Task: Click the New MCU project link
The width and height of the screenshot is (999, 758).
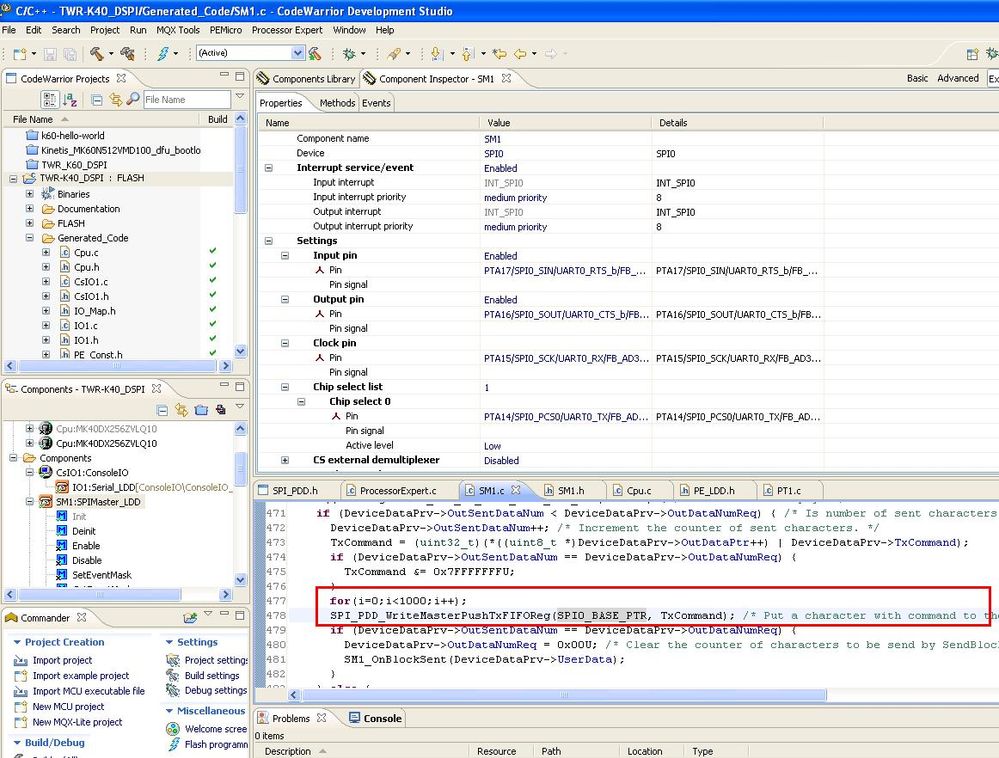Action: click(68, 706)
